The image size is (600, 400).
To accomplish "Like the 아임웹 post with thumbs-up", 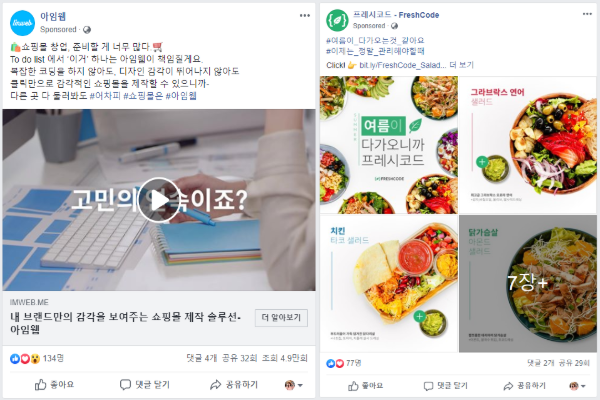I will click(54, 384).
